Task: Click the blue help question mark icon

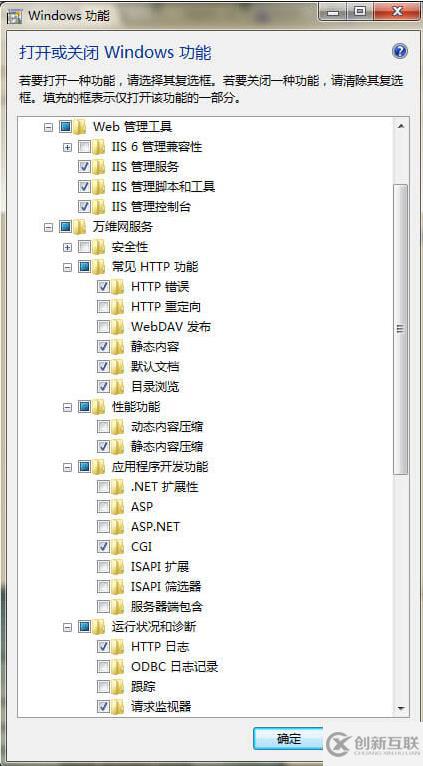Action: 400,51
